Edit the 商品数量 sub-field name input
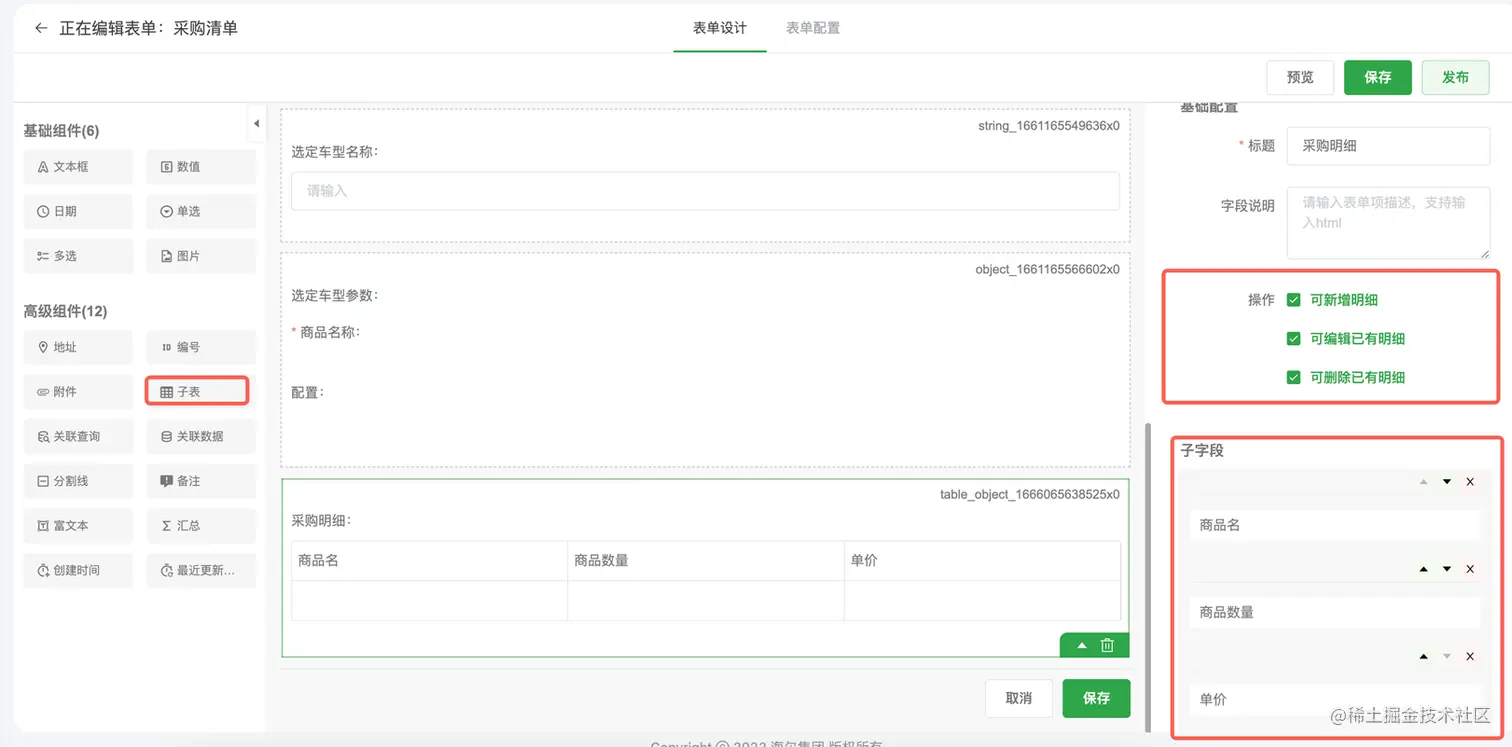 [x=1335, y=612]
